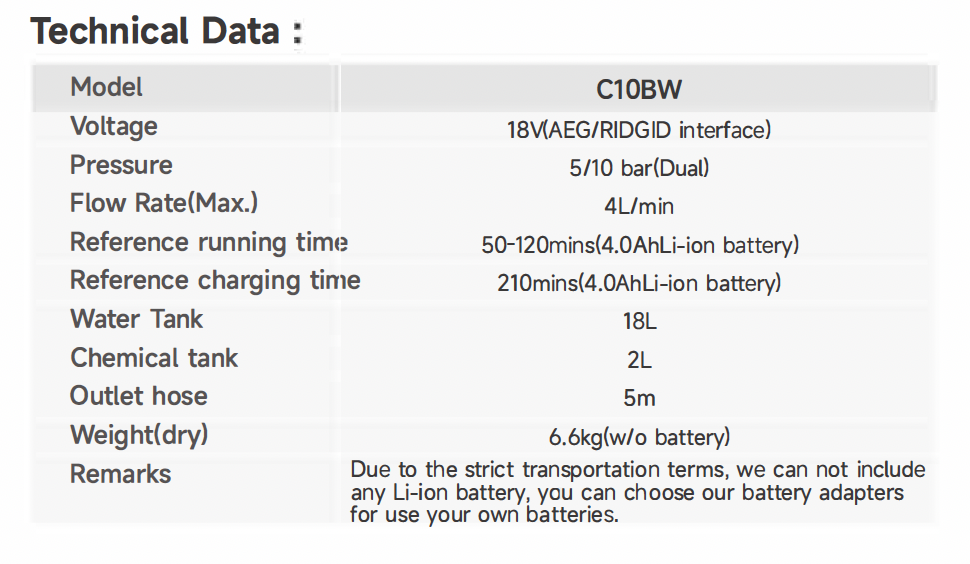Click the 210mins charging time value
Viewport: 970px width, 564px height.
(639, 283)
